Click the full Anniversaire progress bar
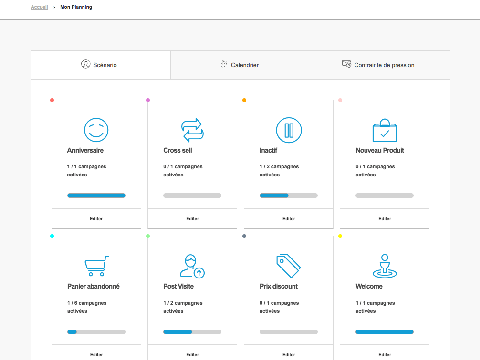 pos(96,196)
